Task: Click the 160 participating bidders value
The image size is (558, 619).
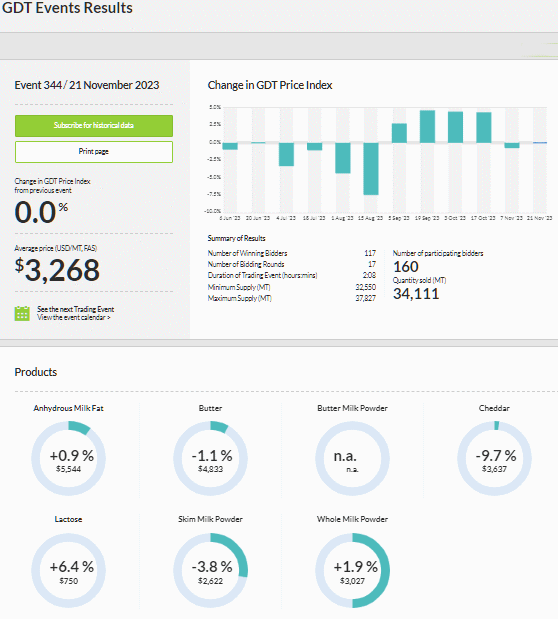Action: [x=406, y=267]
